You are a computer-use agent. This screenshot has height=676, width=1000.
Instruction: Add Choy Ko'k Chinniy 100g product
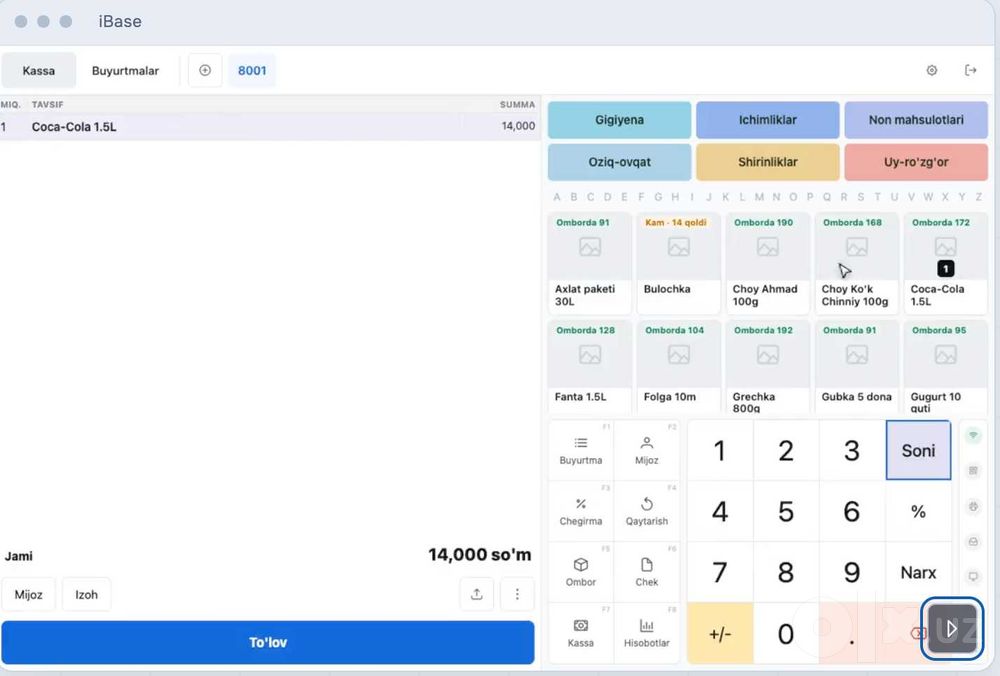[857, 263]
